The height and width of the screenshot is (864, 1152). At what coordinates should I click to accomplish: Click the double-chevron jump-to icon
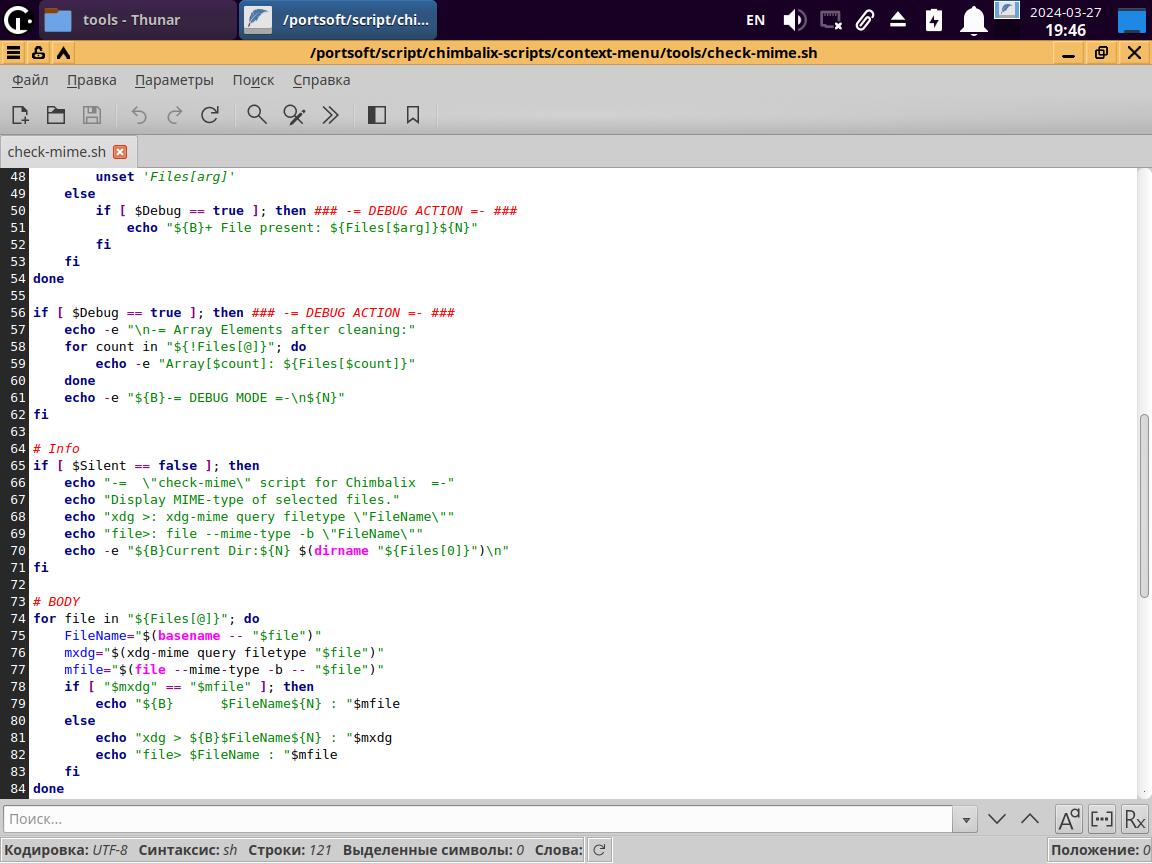pos(330,115)
